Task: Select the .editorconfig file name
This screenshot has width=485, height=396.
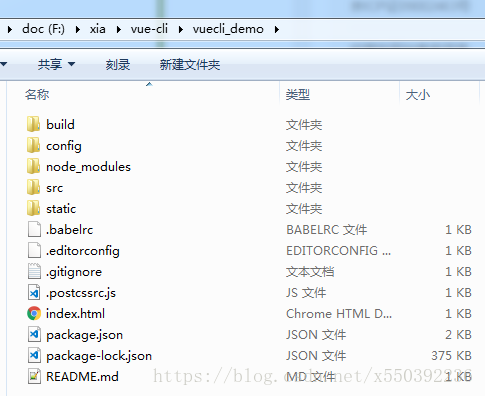Action: [83, 251]
